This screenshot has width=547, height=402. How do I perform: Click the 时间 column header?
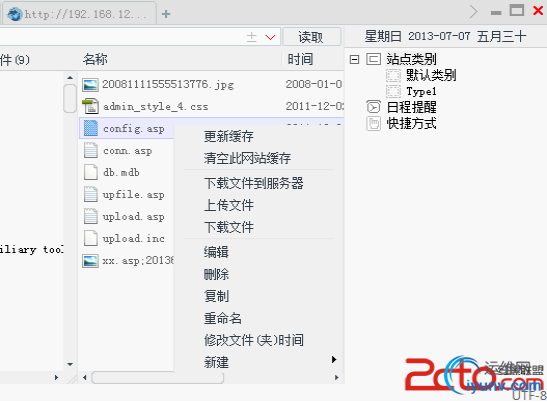(x=300, y=59)
